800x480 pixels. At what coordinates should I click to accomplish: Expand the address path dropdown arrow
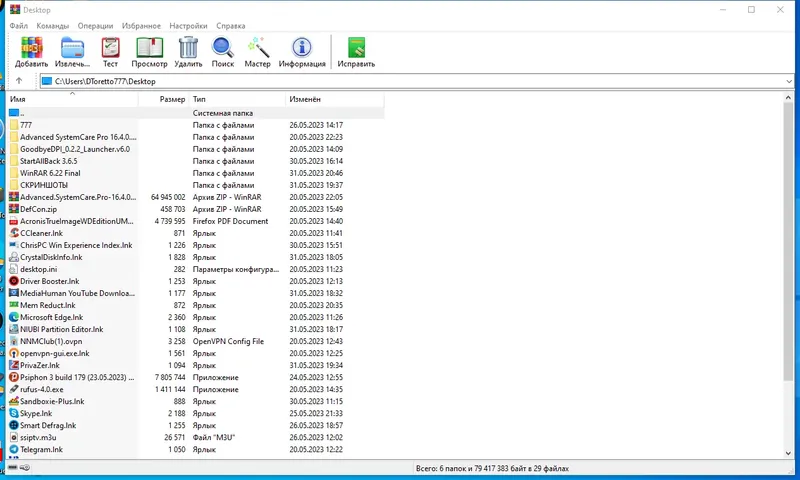[x=789, y=81]
